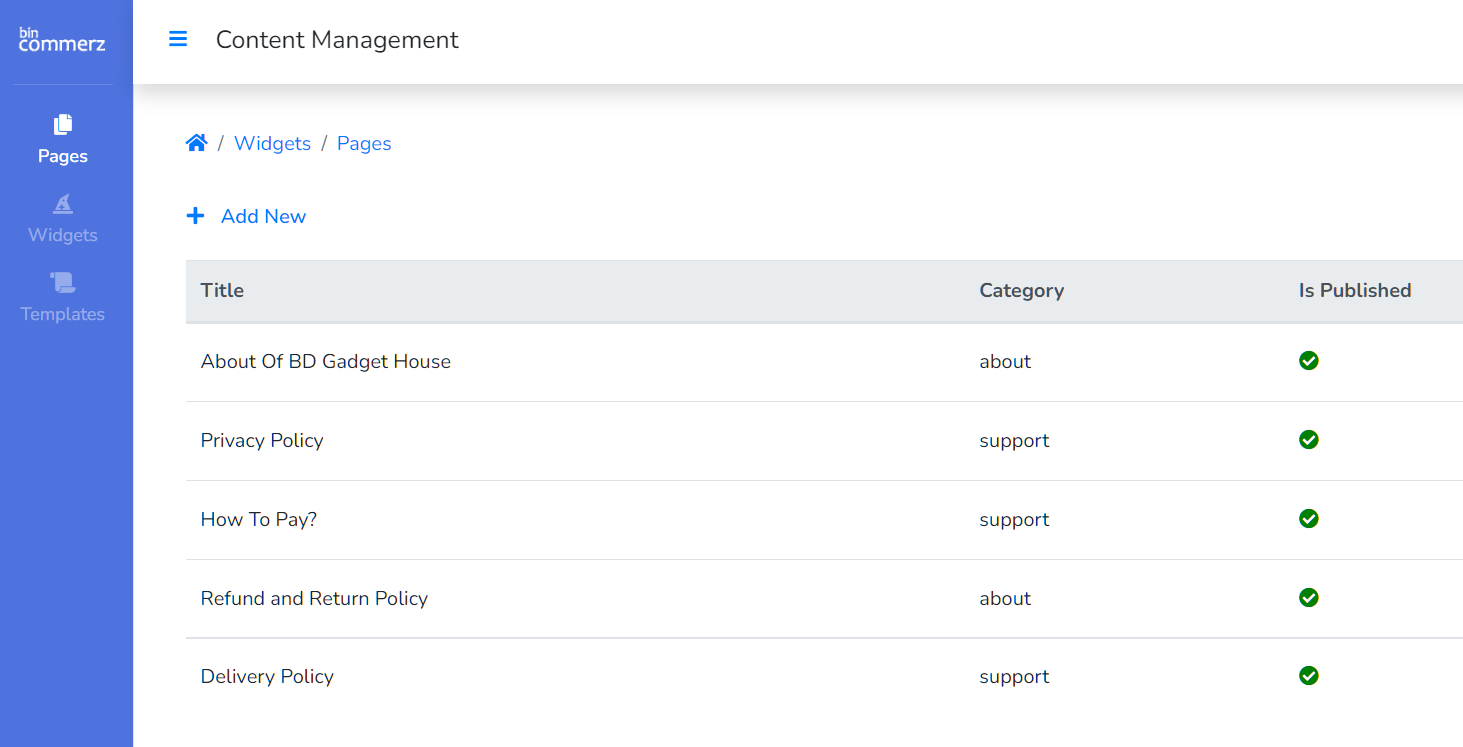The height and width of the screenshot is (747, 1463).
Task: Open Widgets in the sidebar
Action: pyautogui.click(x=63, y=218)
